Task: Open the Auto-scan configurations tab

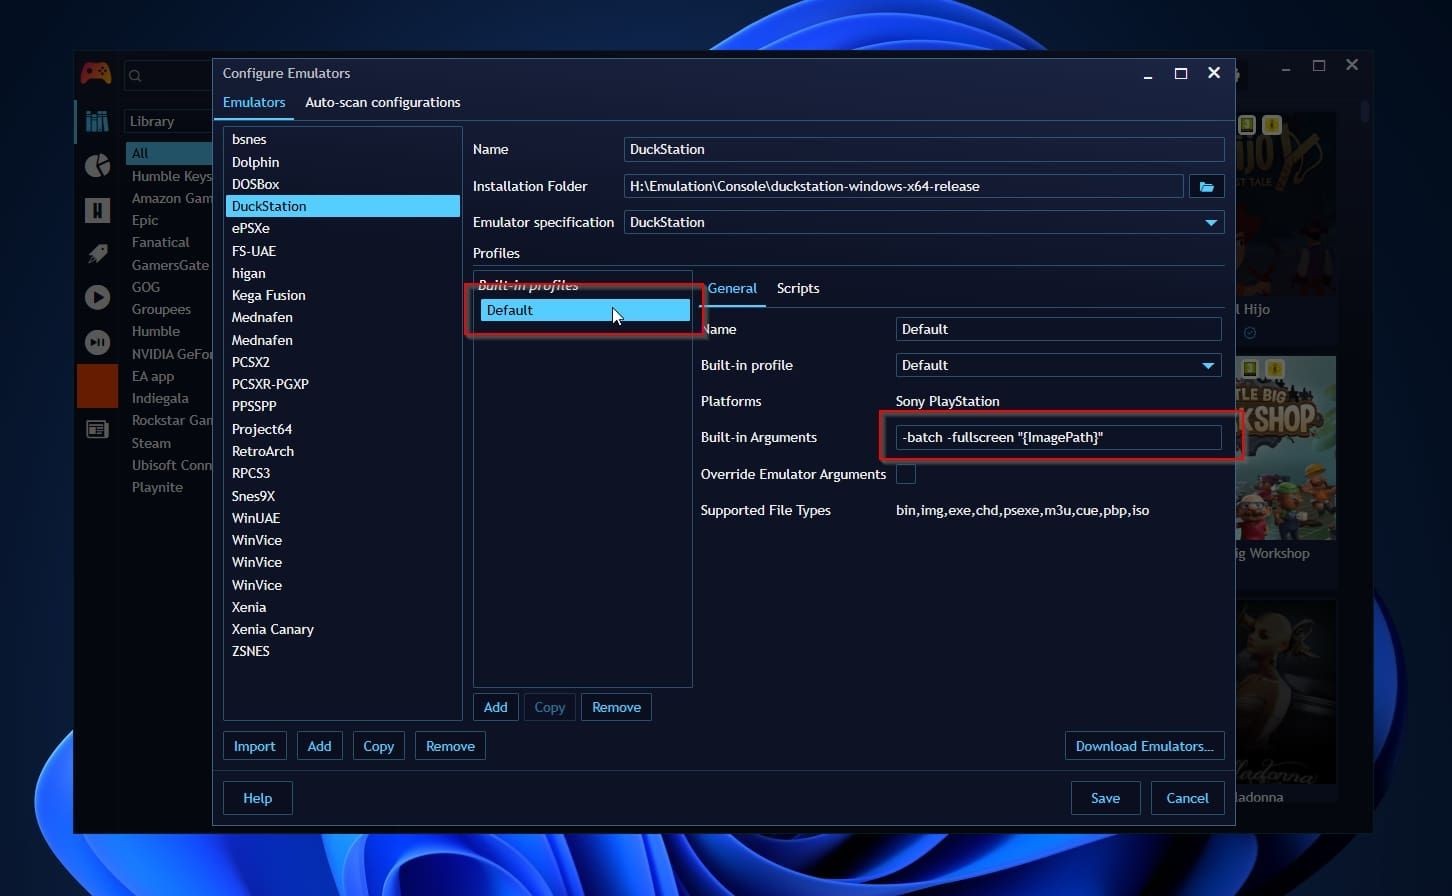Action: [383, 102]
